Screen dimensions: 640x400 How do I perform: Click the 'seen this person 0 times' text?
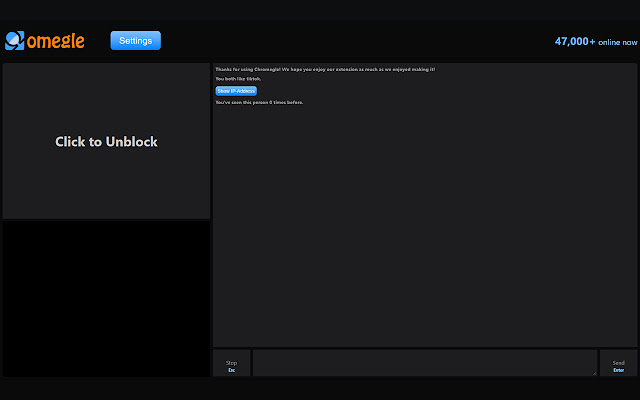[x=259, y=102]
